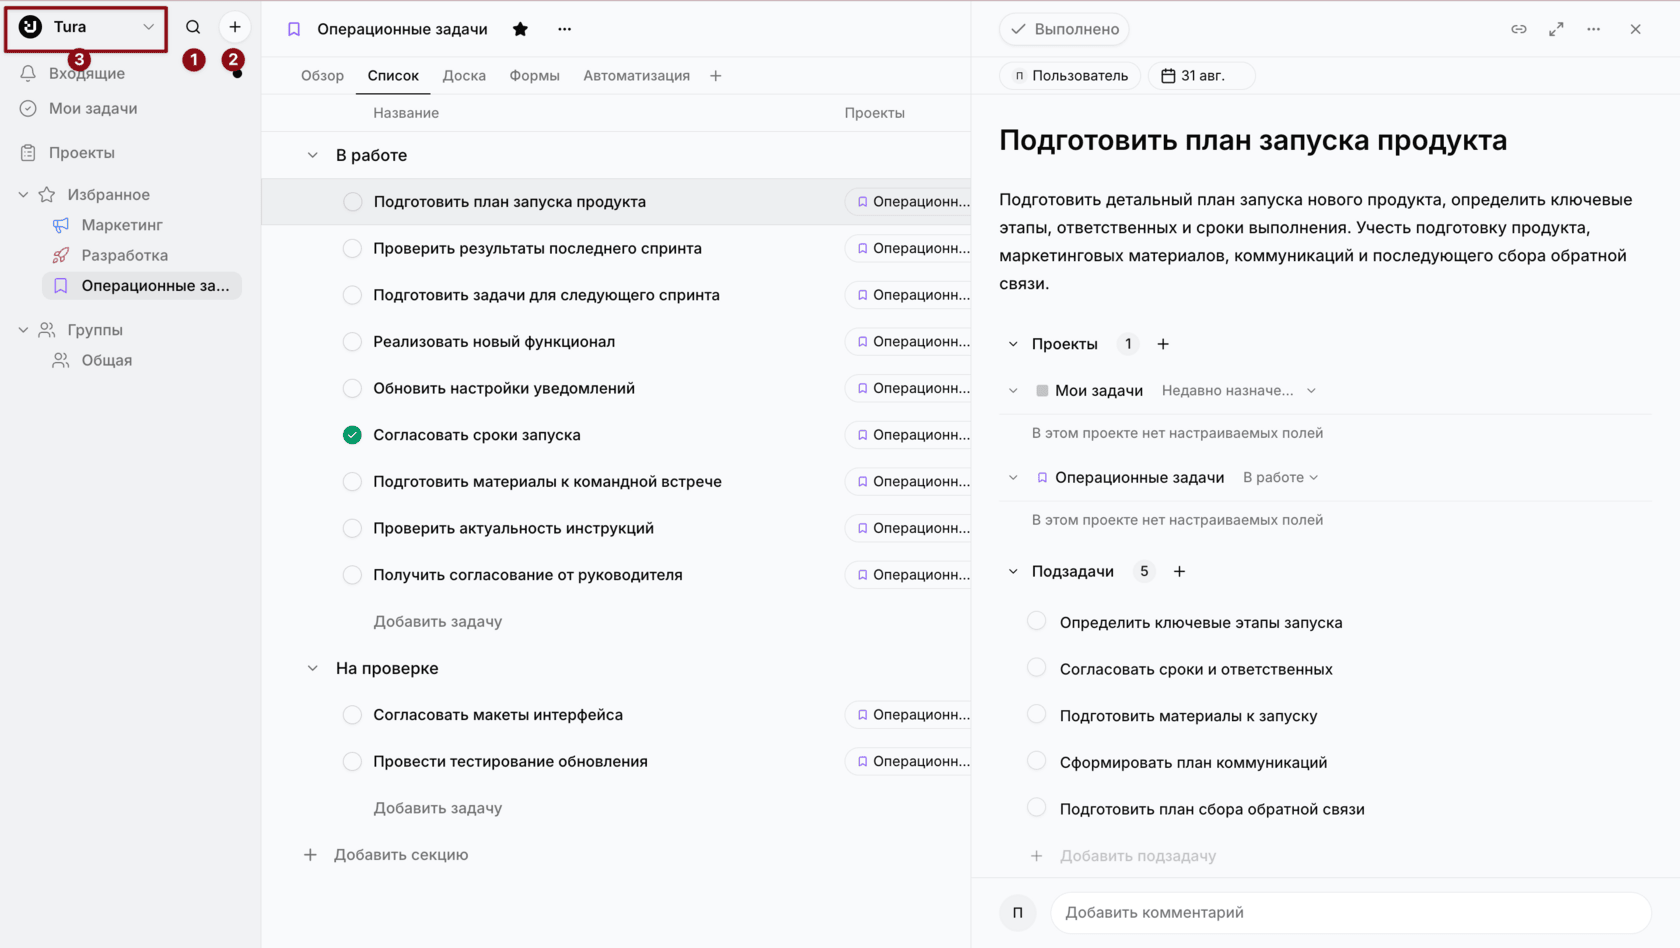Image resolution: width=1680 pixels, height=948 pixels.
Task: Open task Получить согласование от руководителя
Action: (x=528, y=574)
